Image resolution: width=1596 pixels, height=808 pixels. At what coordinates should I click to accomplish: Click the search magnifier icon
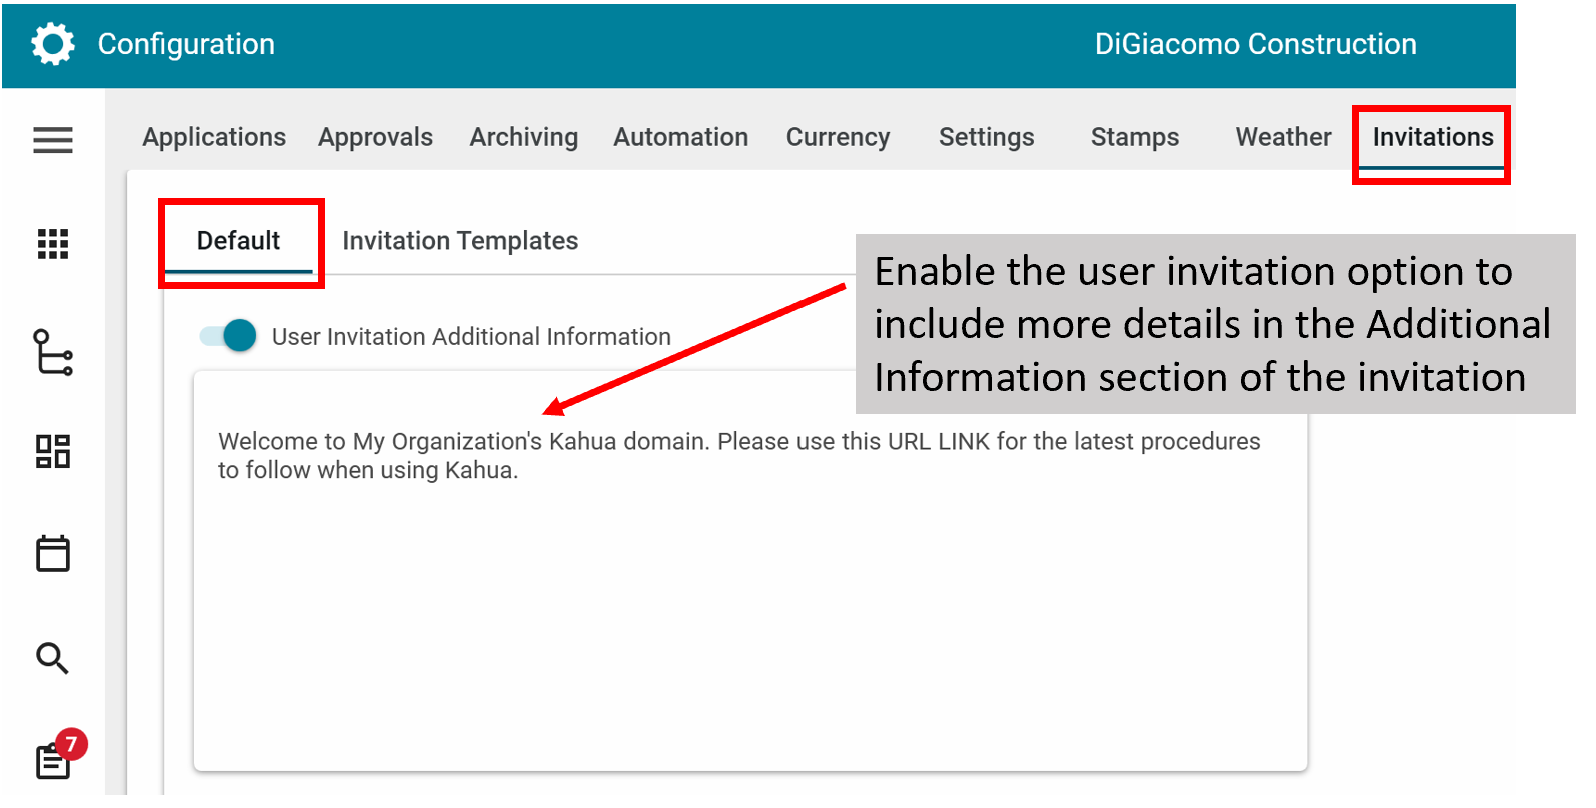point(52,658)
